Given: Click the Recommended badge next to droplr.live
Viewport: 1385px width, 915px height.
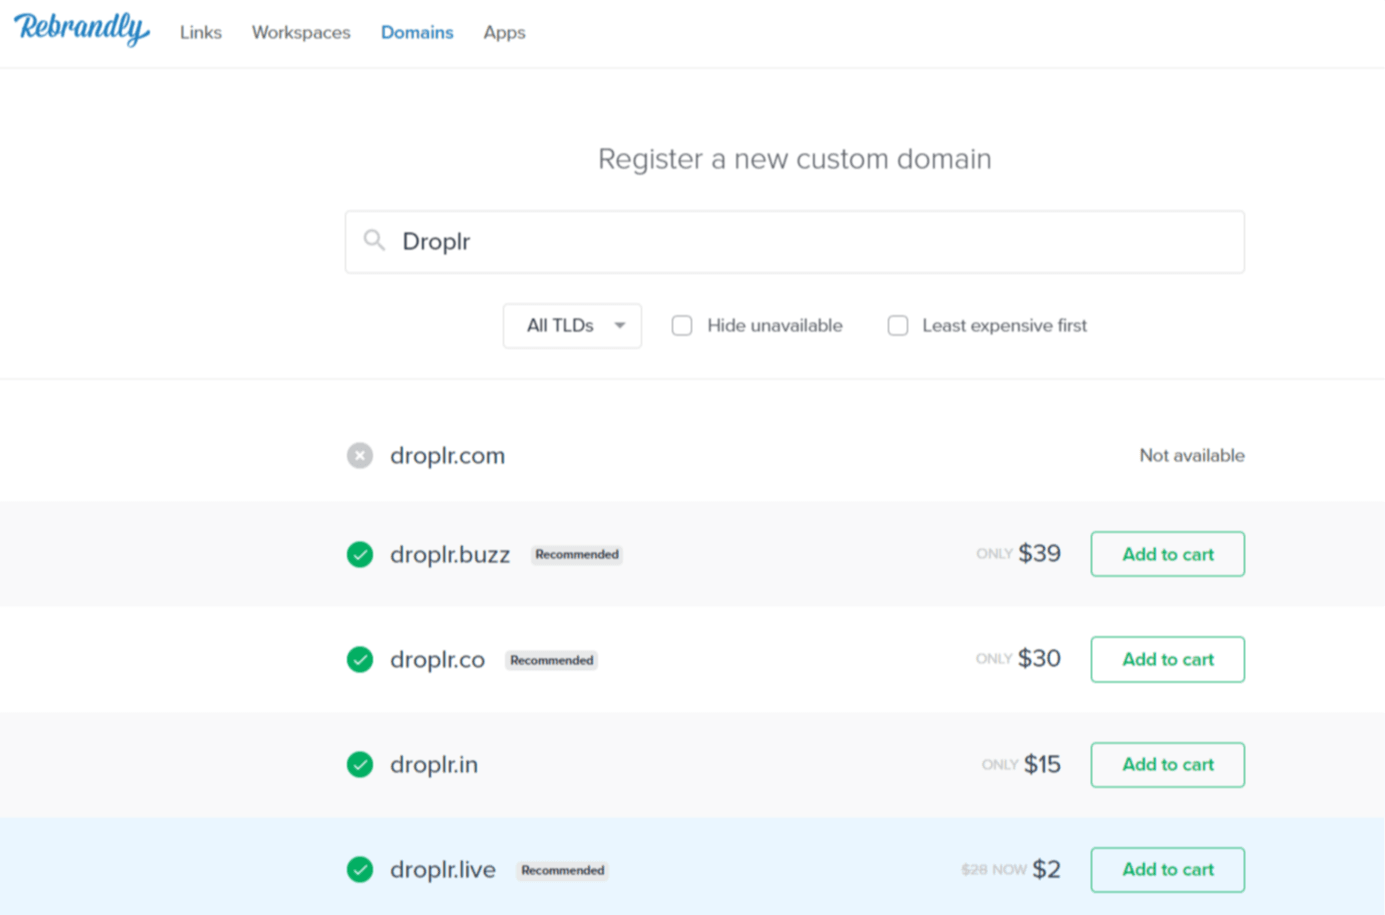Looking at the screenshot, I should [563, 870].
